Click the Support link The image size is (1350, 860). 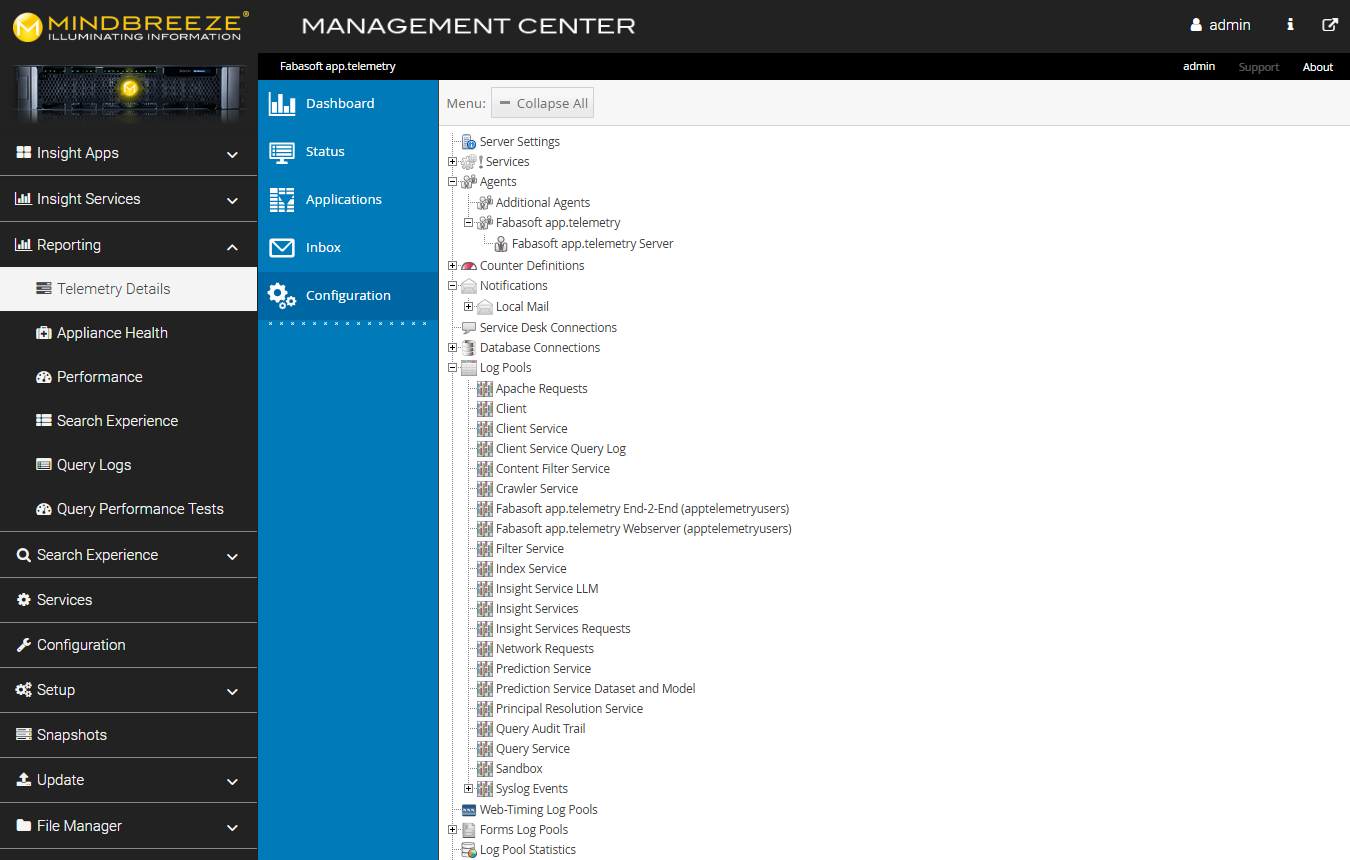click(1258, 67)
